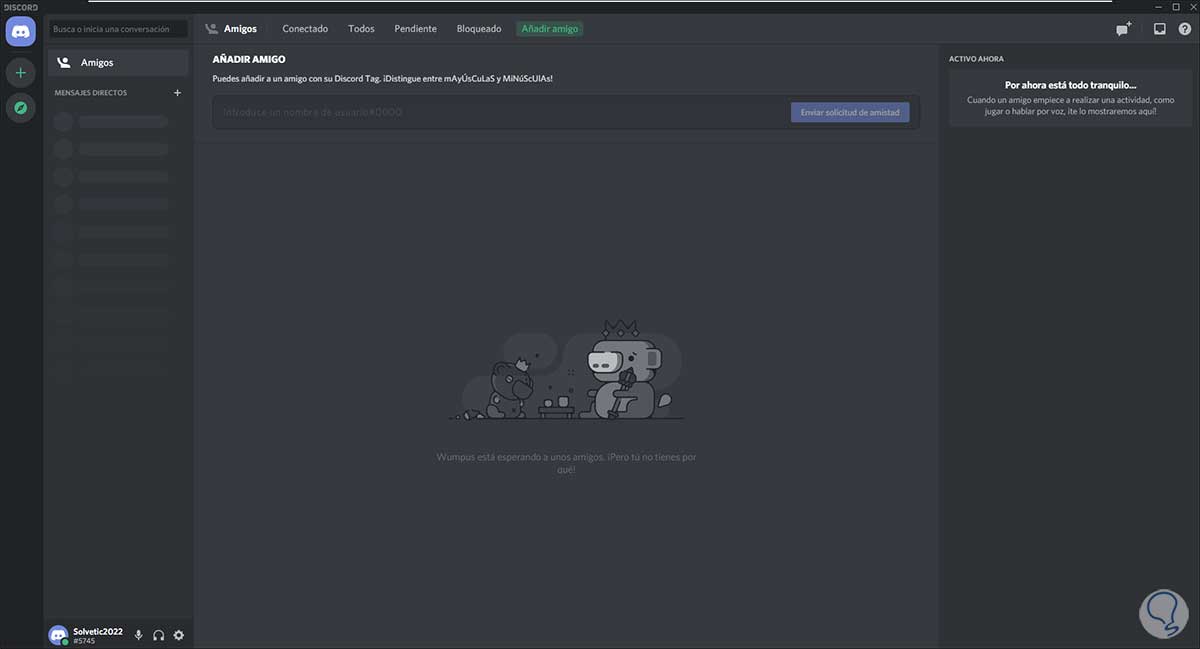Screen dimensions: 1200x649
Task: Switch to the Pendiente tab
Action: pyautogui.click(x=414, y=29)
